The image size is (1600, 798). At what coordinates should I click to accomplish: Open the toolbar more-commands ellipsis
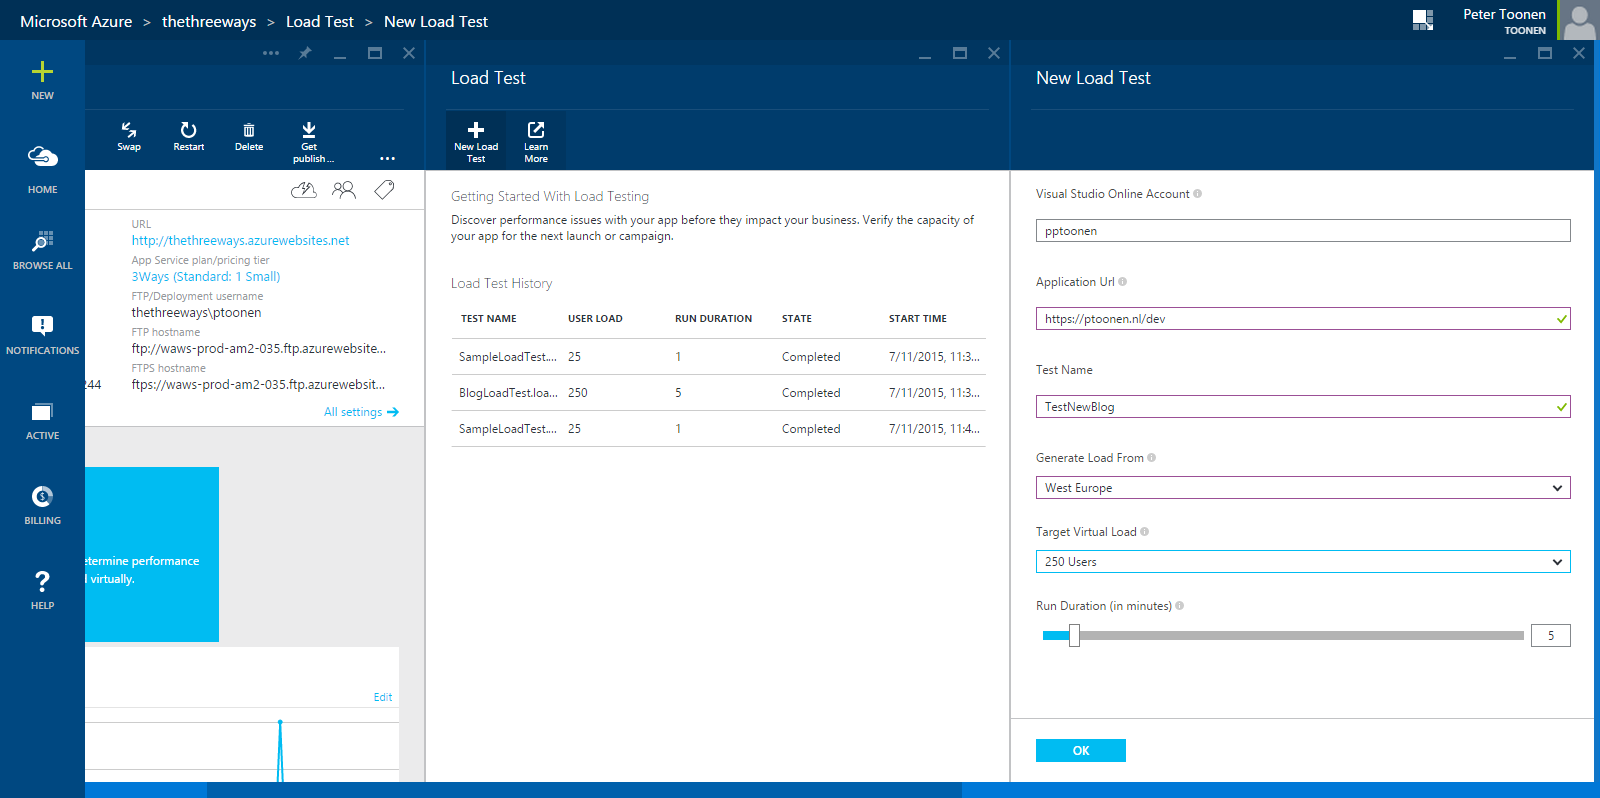tap(387, 158)
